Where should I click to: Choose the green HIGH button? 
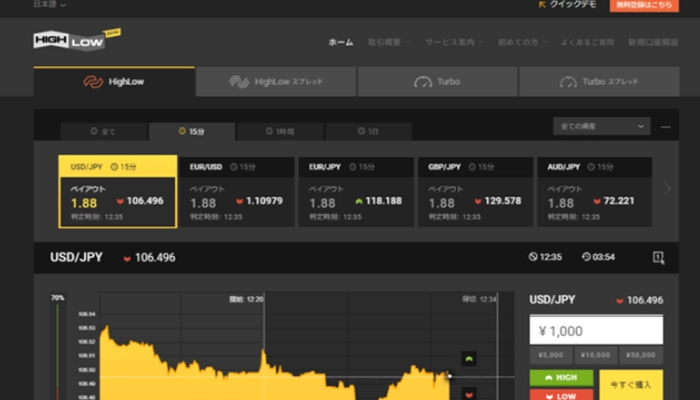pos(562,378)
